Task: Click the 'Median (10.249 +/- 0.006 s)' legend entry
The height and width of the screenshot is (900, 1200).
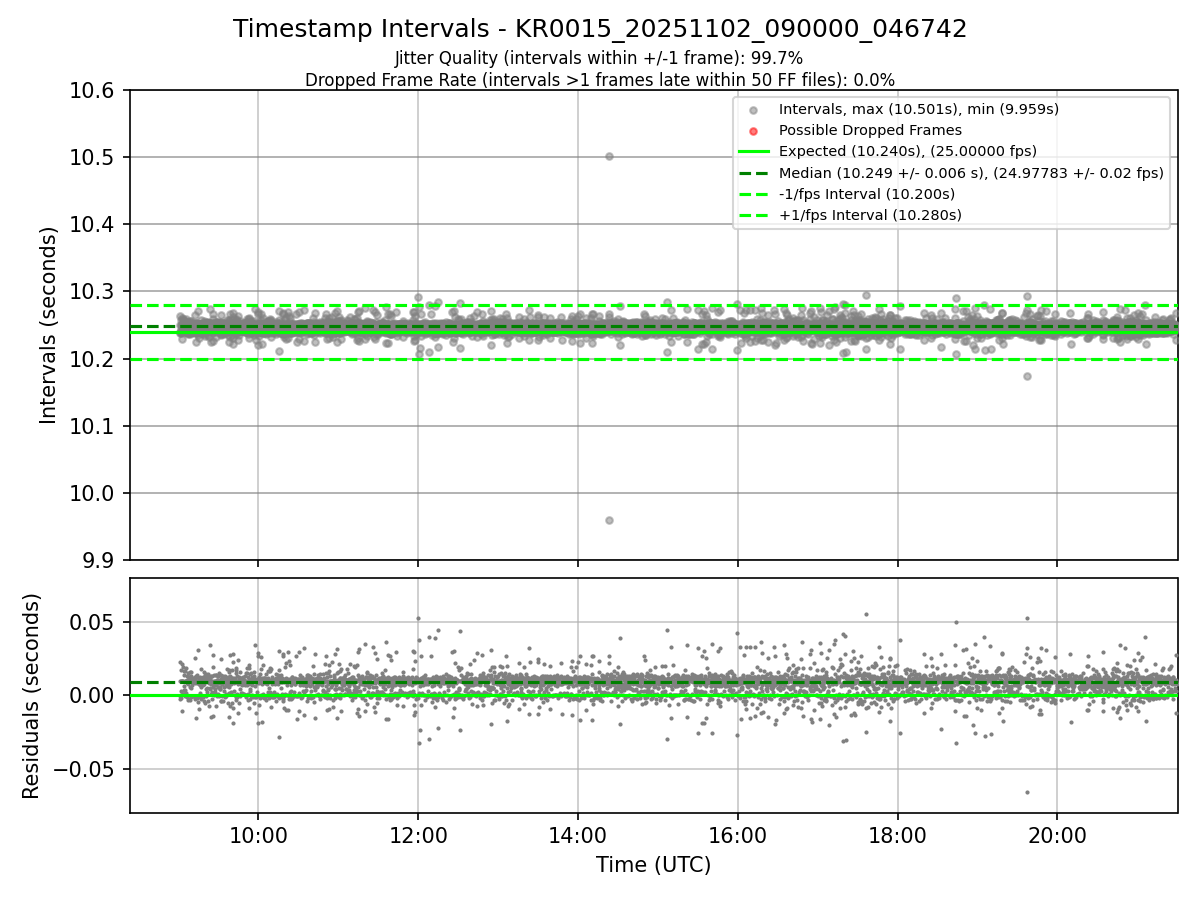Action: pyautogui.click(x=971, y=172)
